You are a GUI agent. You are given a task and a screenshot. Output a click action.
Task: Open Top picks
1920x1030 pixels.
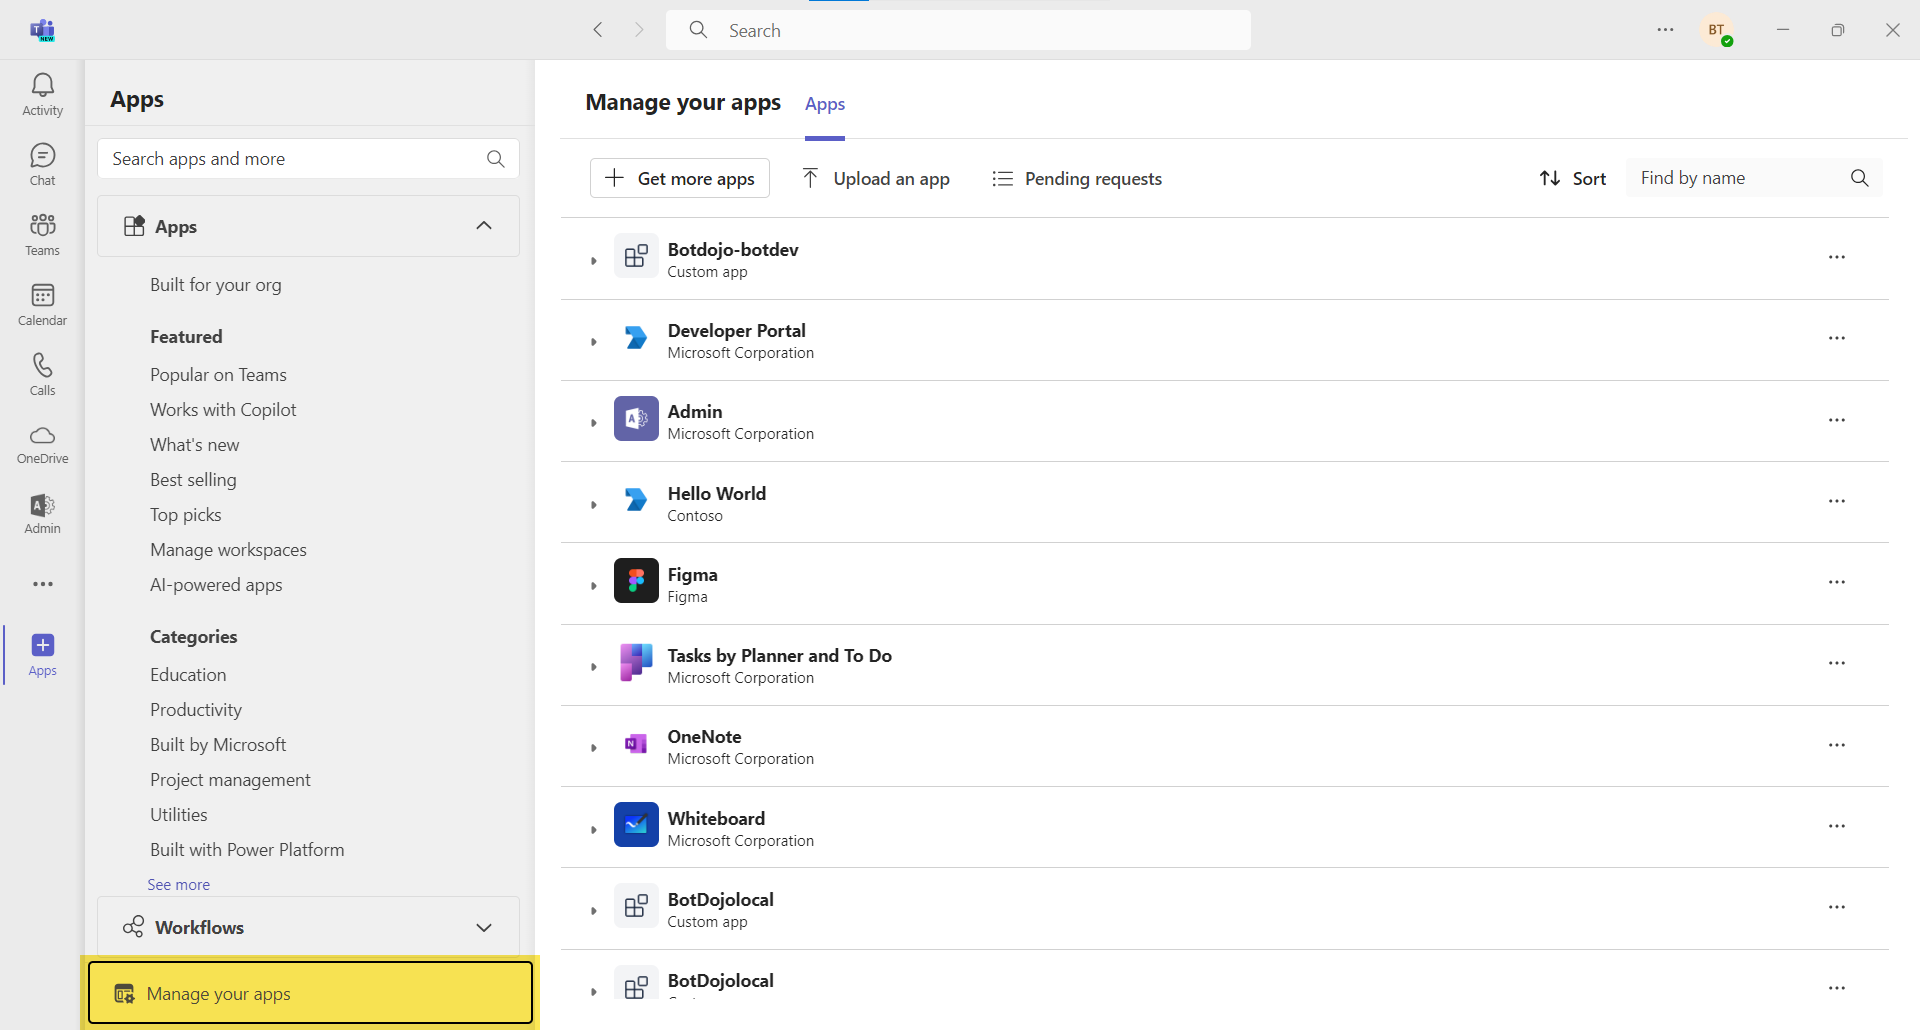click(186, 515)
